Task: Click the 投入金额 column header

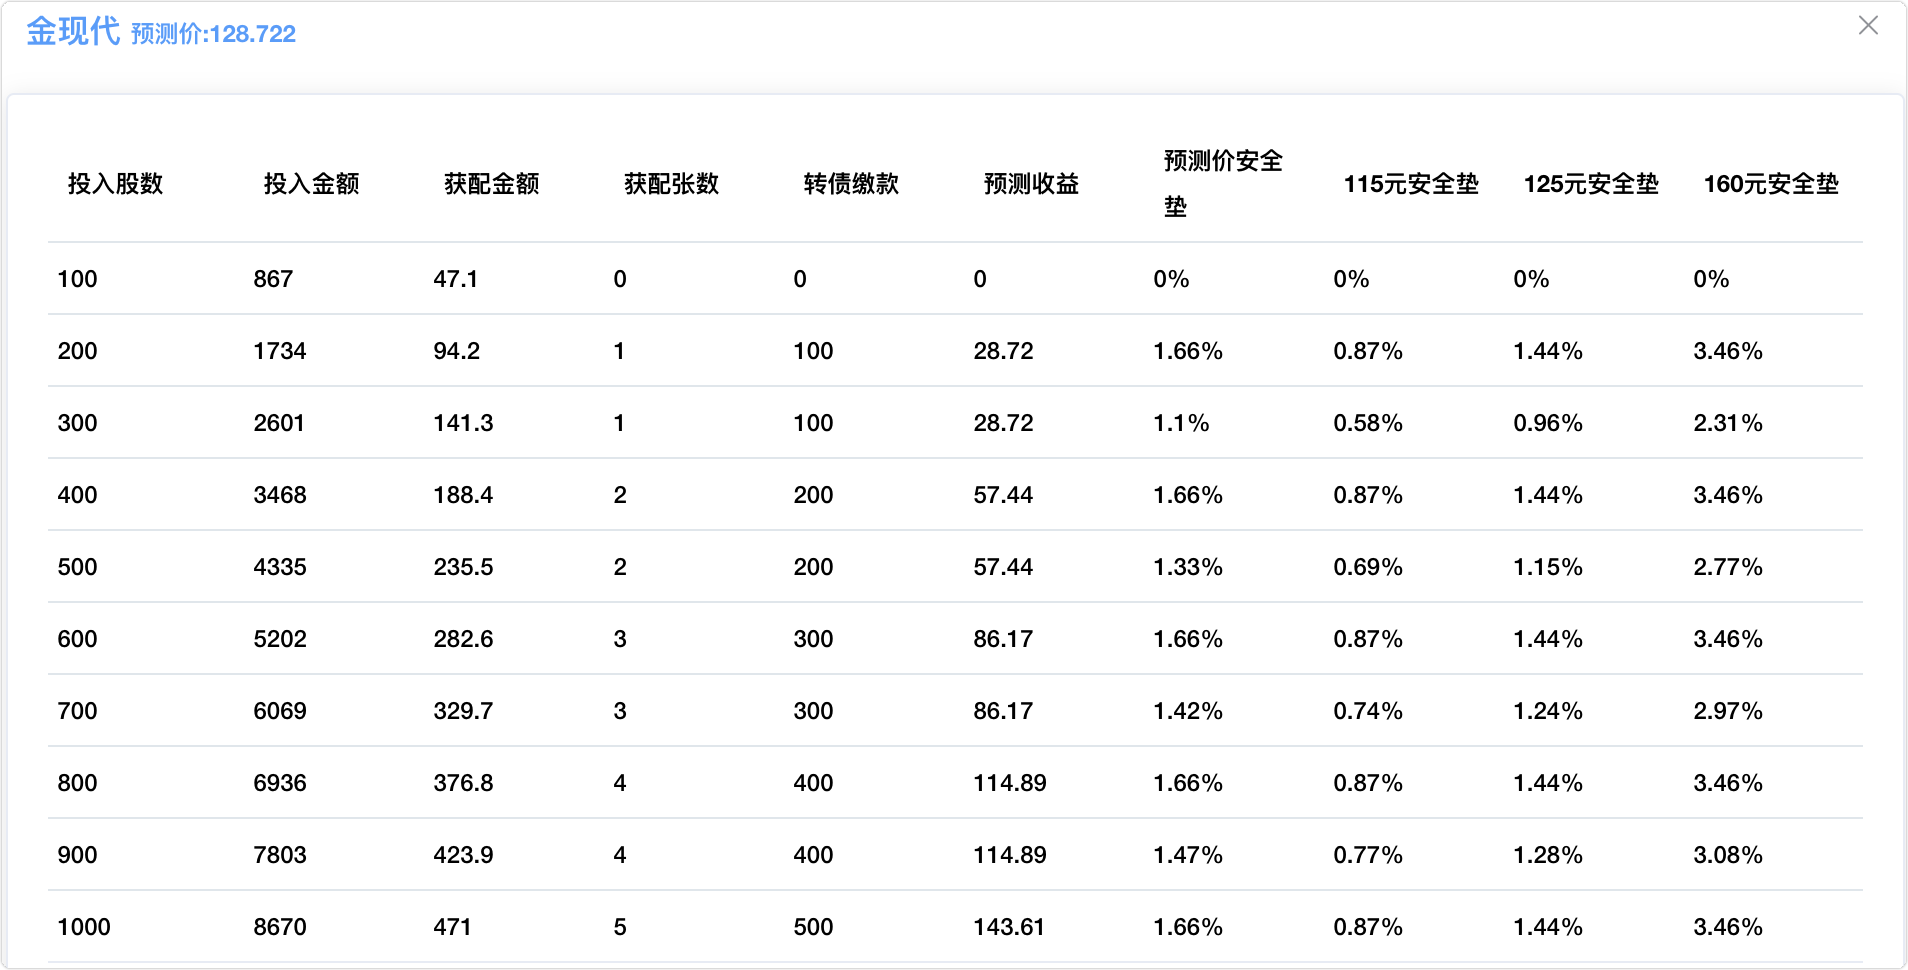Action: [x=311, y=184]
